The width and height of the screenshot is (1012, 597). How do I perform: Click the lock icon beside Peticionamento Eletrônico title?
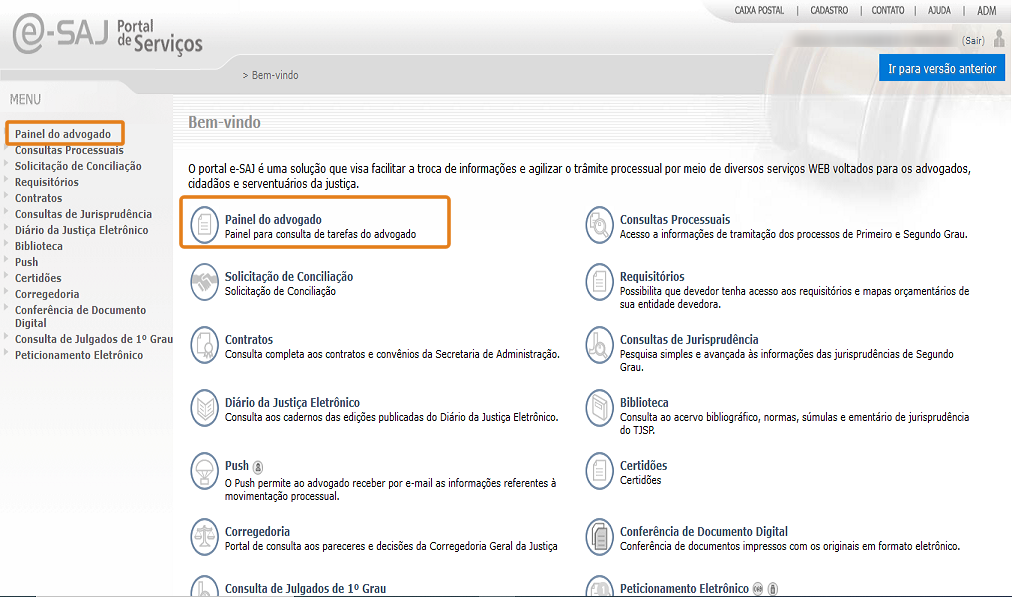tap(773, 589)
